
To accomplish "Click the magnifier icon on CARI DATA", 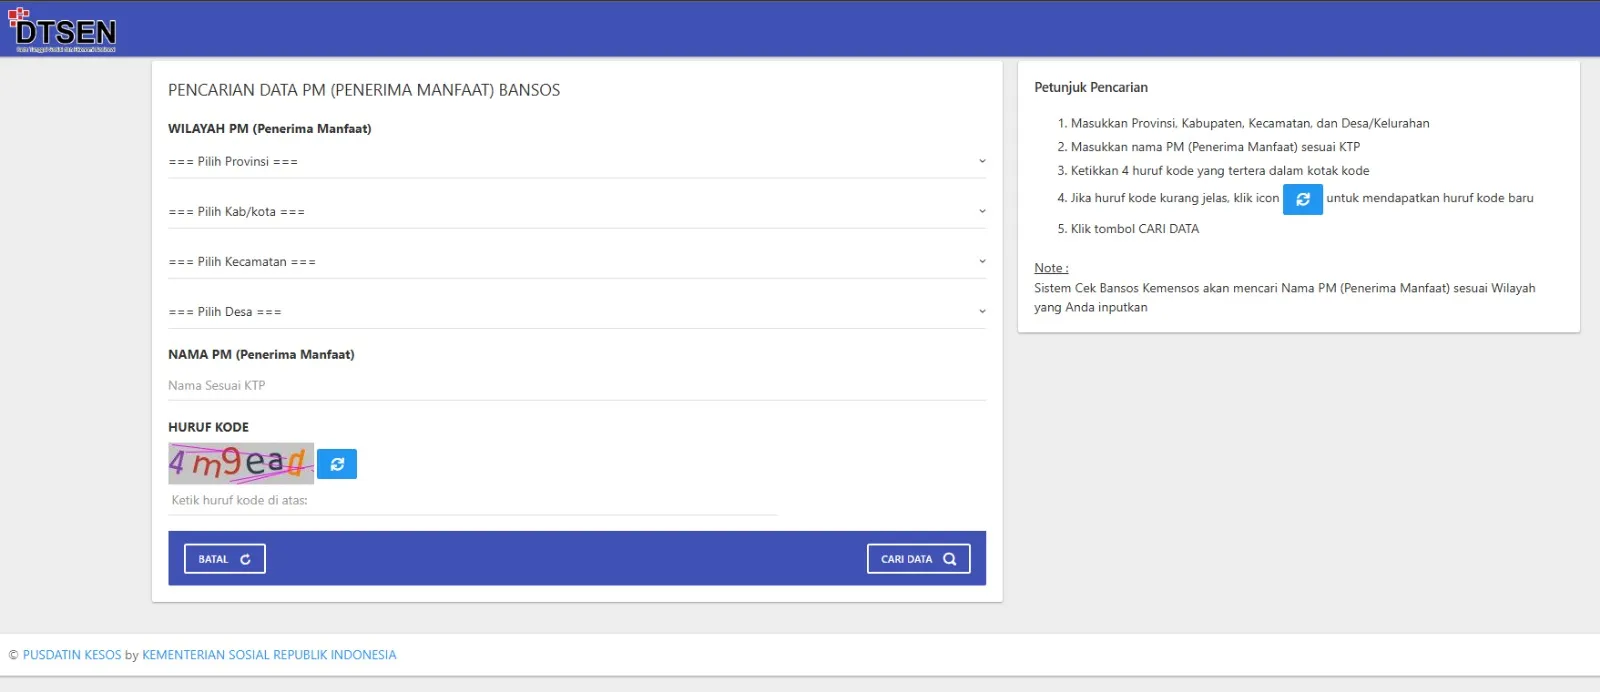I will tap(949, 559).
